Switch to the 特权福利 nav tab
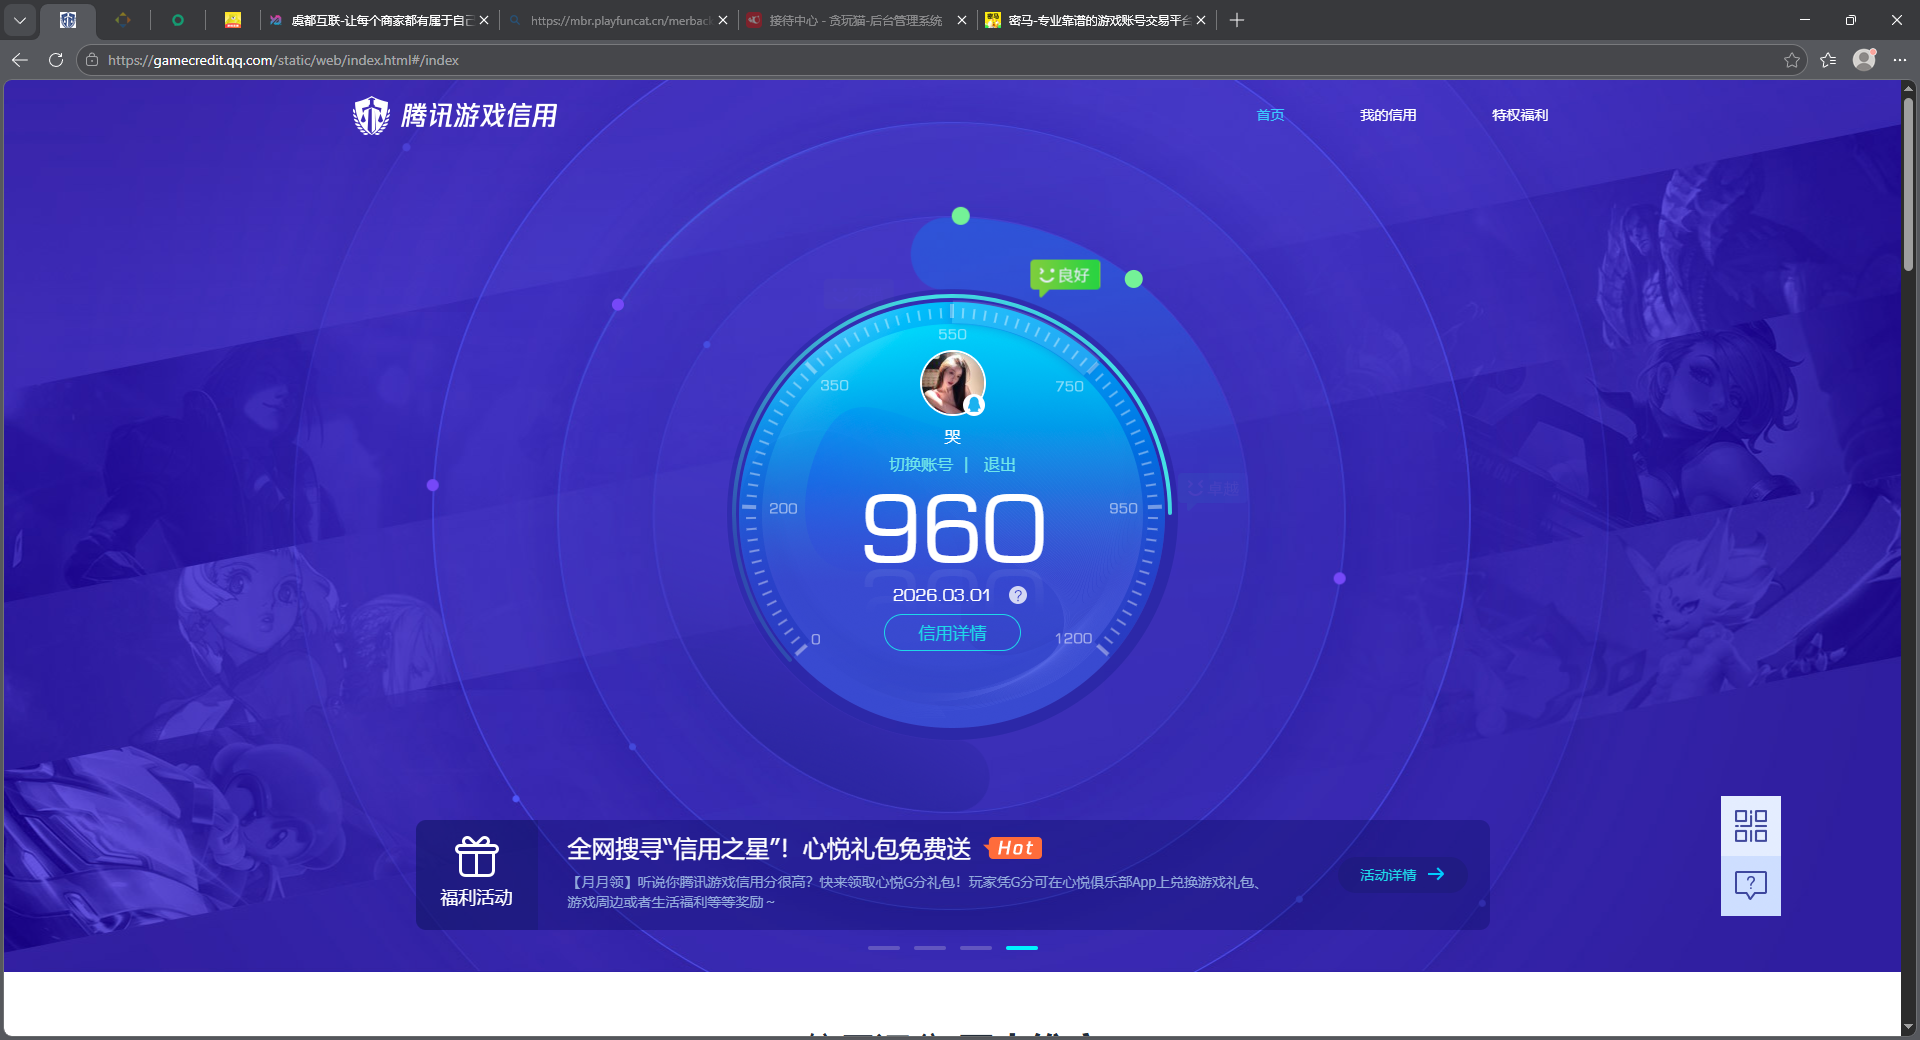Viewport: 1920px width, 1040px height. coord(1519,115)
